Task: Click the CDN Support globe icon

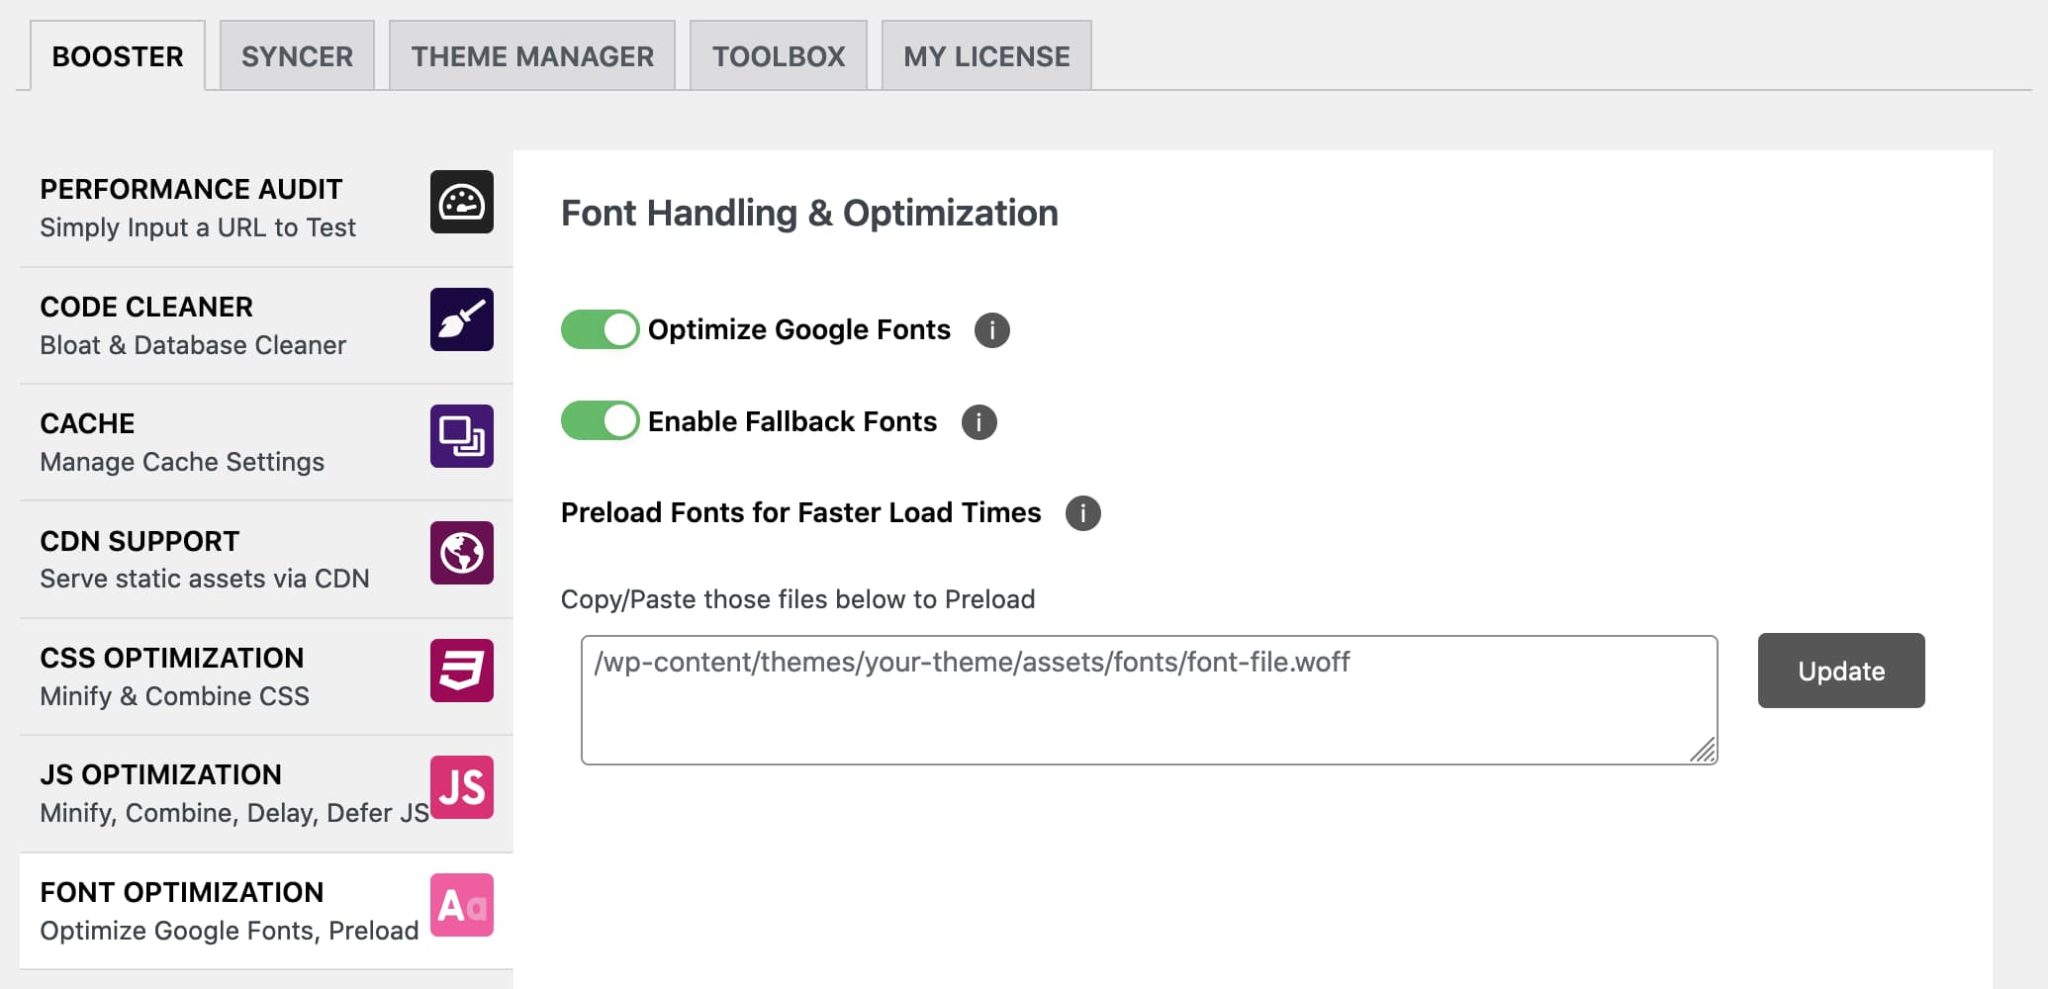Action: (x=461, y=555)
